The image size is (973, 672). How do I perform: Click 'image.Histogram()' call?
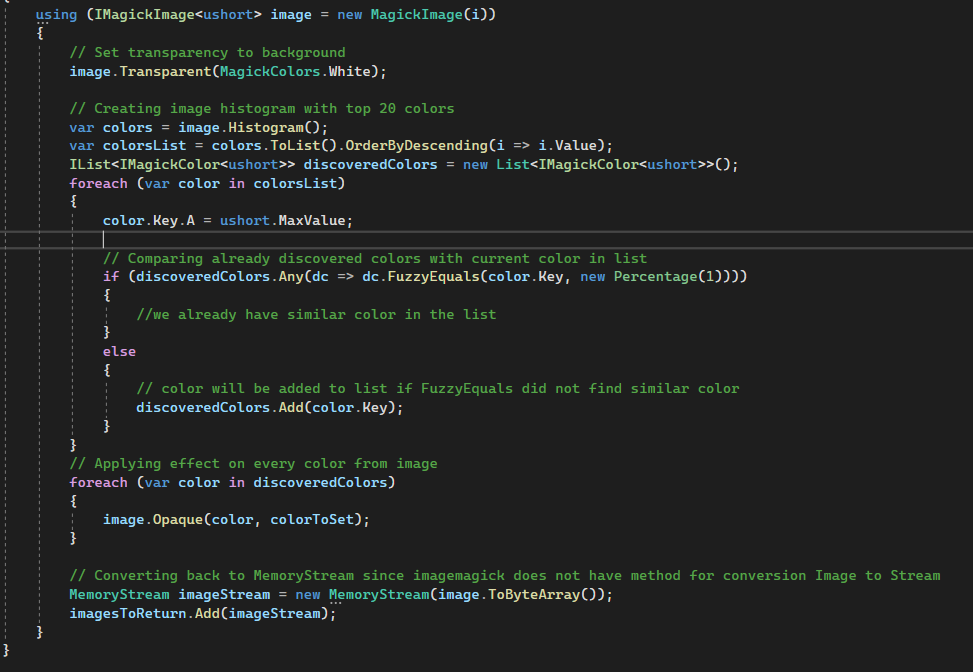pos(249,127)
